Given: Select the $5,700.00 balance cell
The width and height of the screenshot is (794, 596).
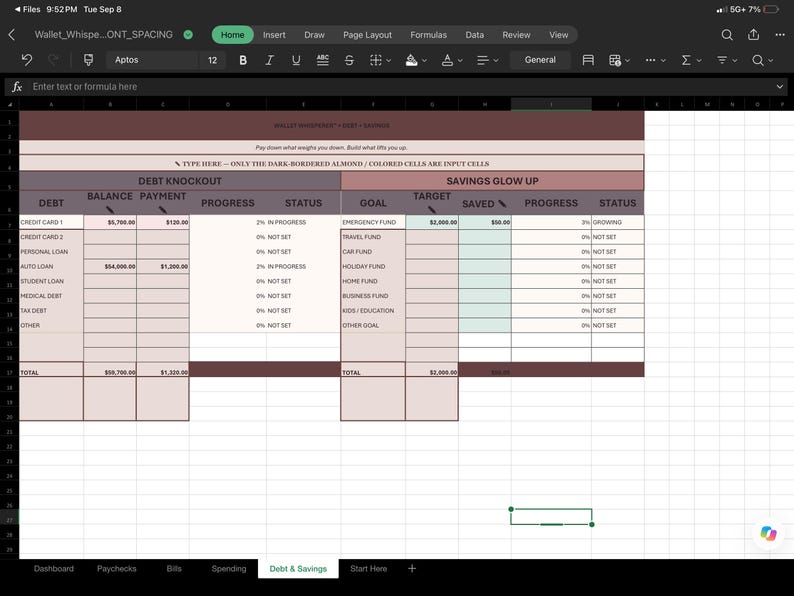Looking at the screenshot, I should (110, 222).
